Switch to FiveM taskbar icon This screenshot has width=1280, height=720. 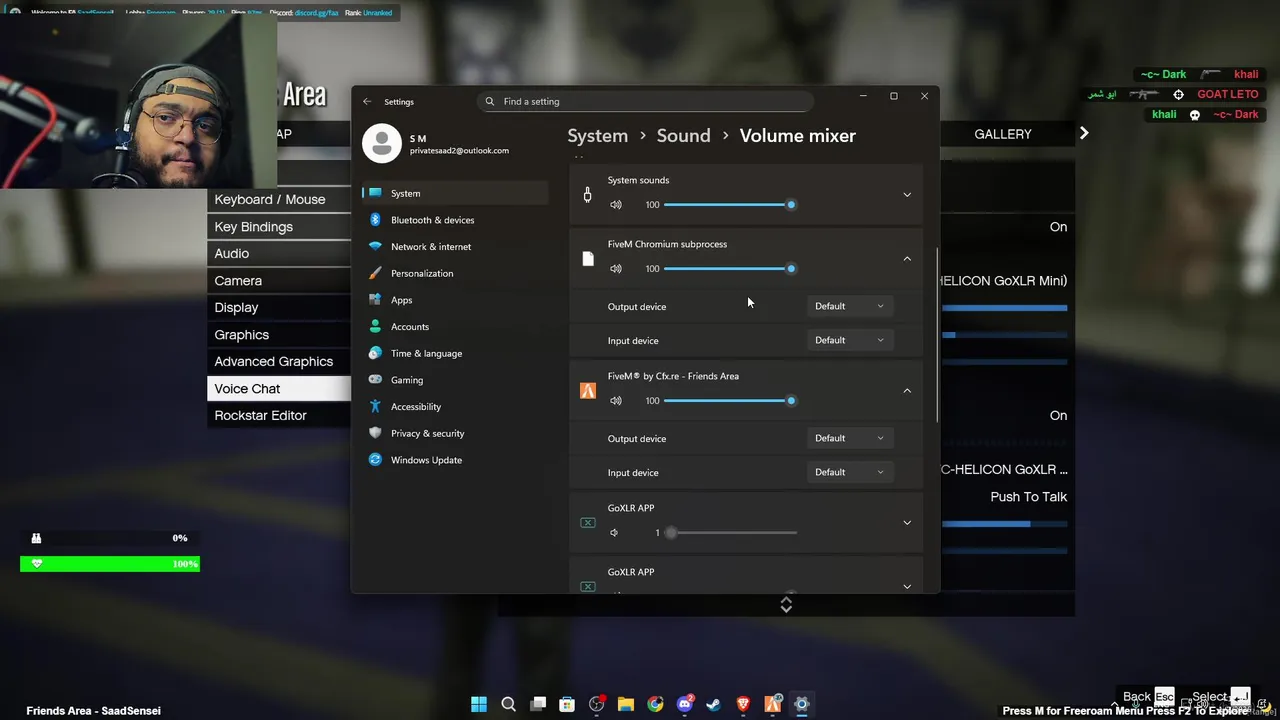point(772,704)
